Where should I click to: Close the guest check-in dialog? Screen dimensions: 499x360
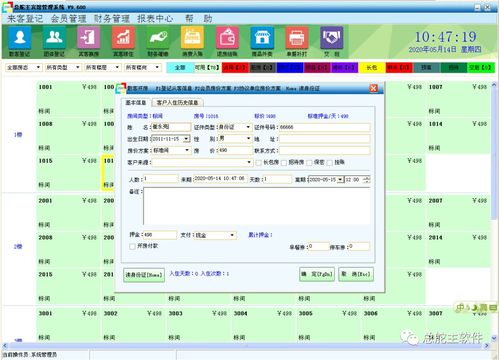pos(374,88)
